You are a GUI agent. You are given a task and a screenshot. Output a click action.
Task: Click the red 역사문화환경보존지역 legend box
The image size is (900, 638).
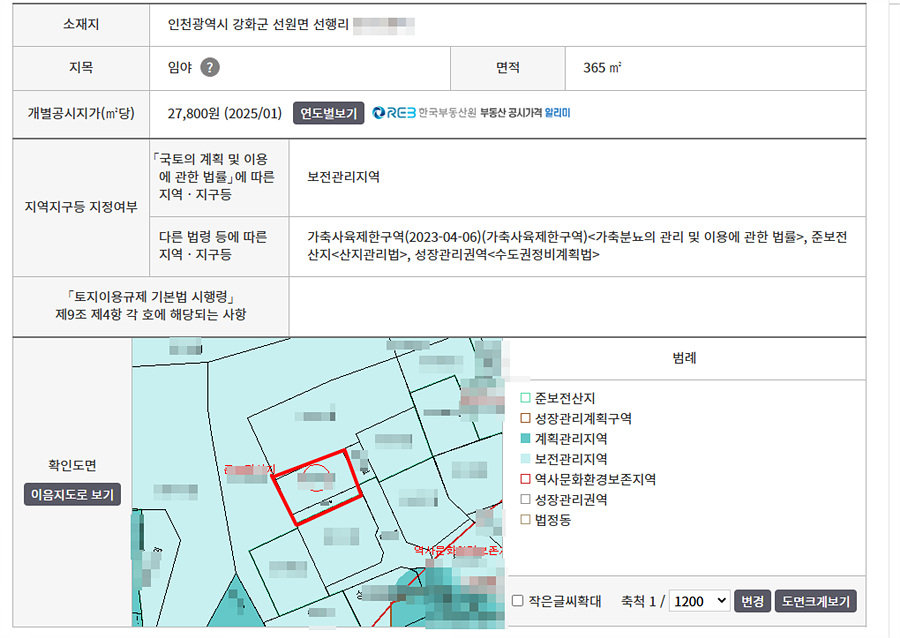(525, 479)
